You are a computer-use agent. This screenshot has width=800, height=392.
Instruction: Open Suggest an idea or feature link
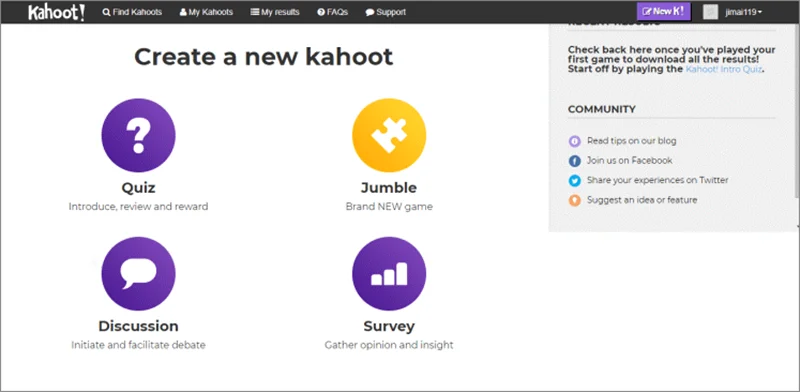[x=642, y=200]
